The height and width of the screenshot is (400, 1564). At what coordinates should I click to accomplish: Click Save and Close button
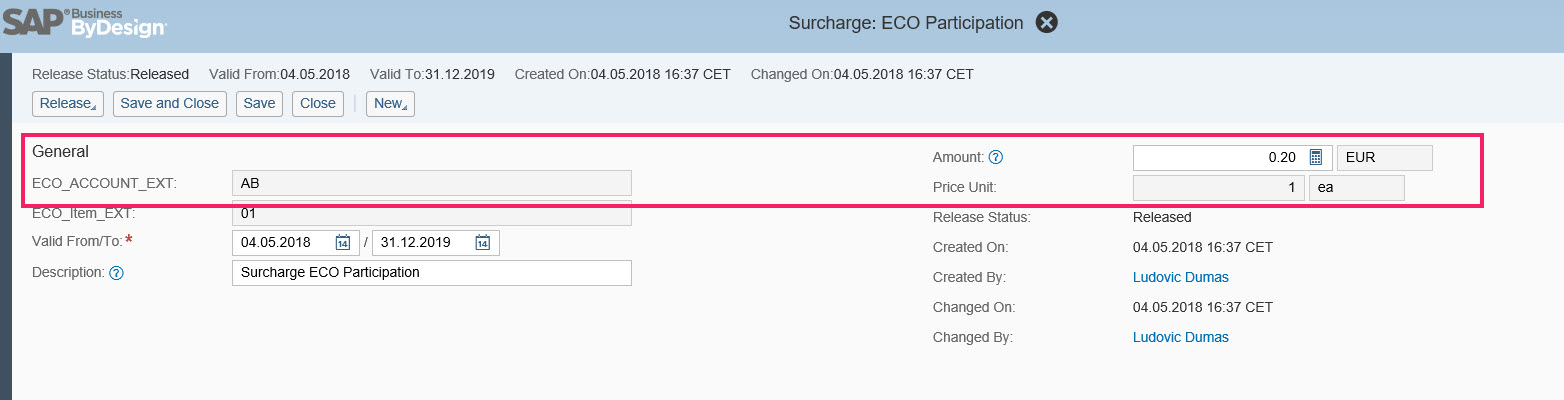click(x=170, y=104)
